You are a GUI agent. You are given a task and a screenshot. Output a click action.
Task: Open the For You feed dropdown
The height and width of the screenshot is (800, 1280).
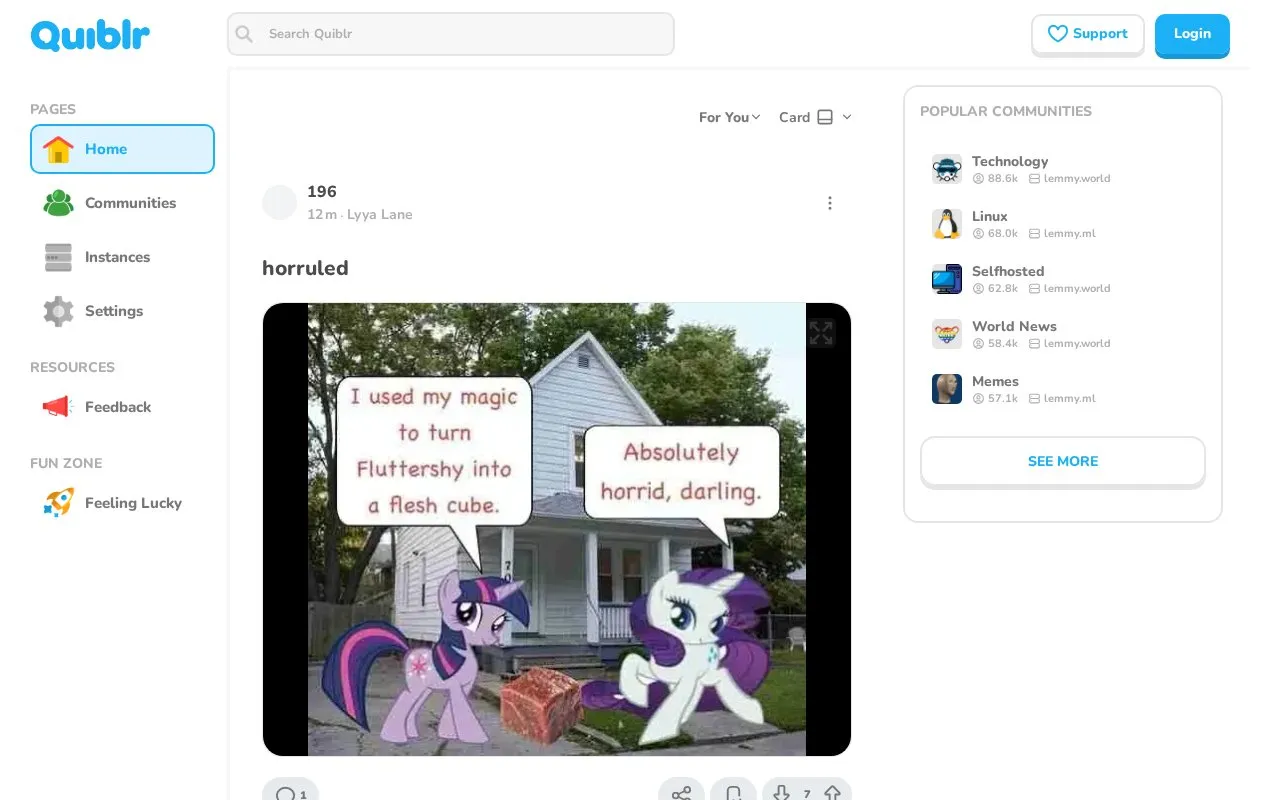tap(730, 117)
